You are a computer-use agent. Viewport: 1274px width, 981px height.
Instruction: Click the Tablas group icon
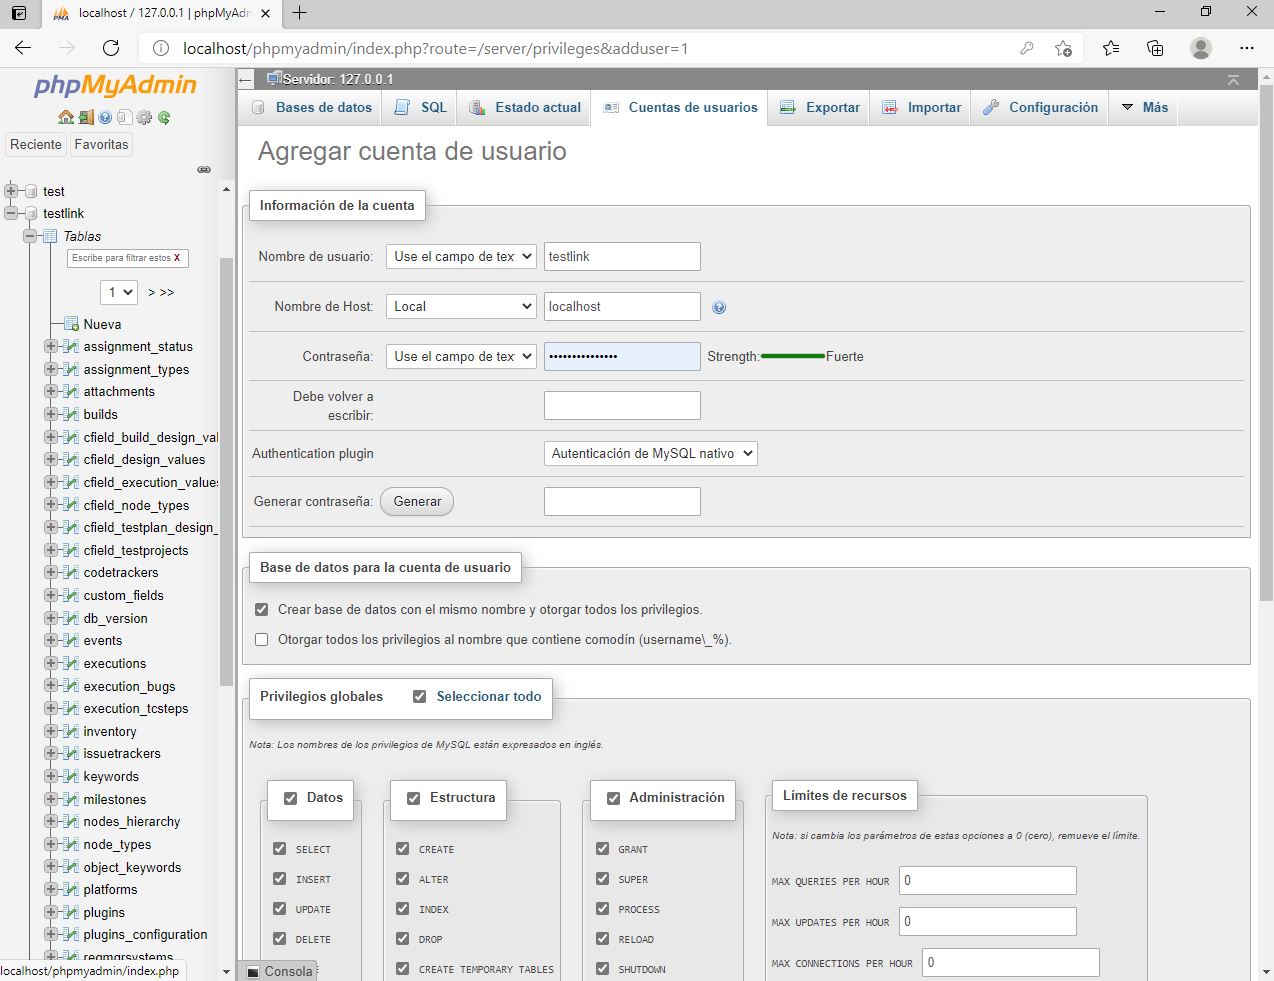coord(50,236)
